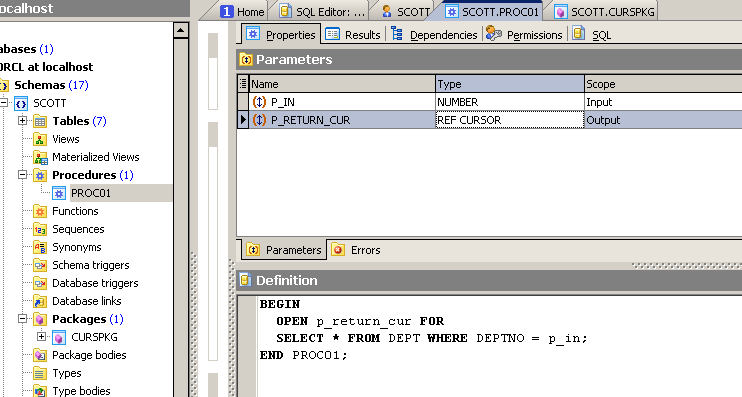Click the tree scrollbar up arrow
The image size is (742, 397).
point(181,31)
